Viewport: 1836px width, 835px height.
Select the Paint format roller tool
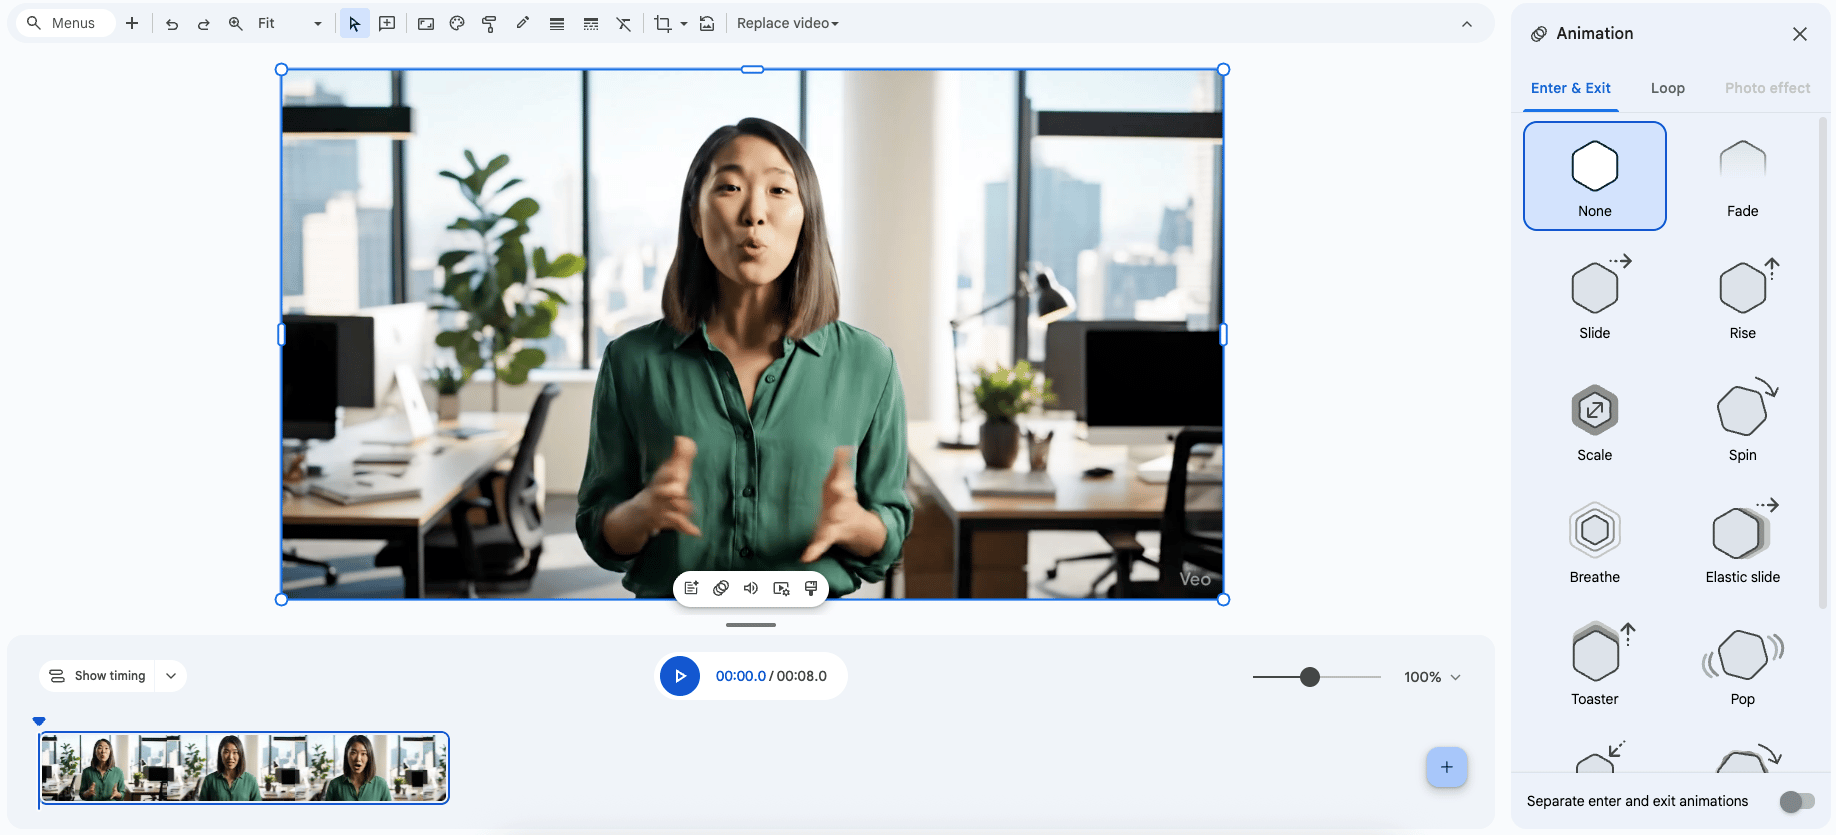pos(489,23)
